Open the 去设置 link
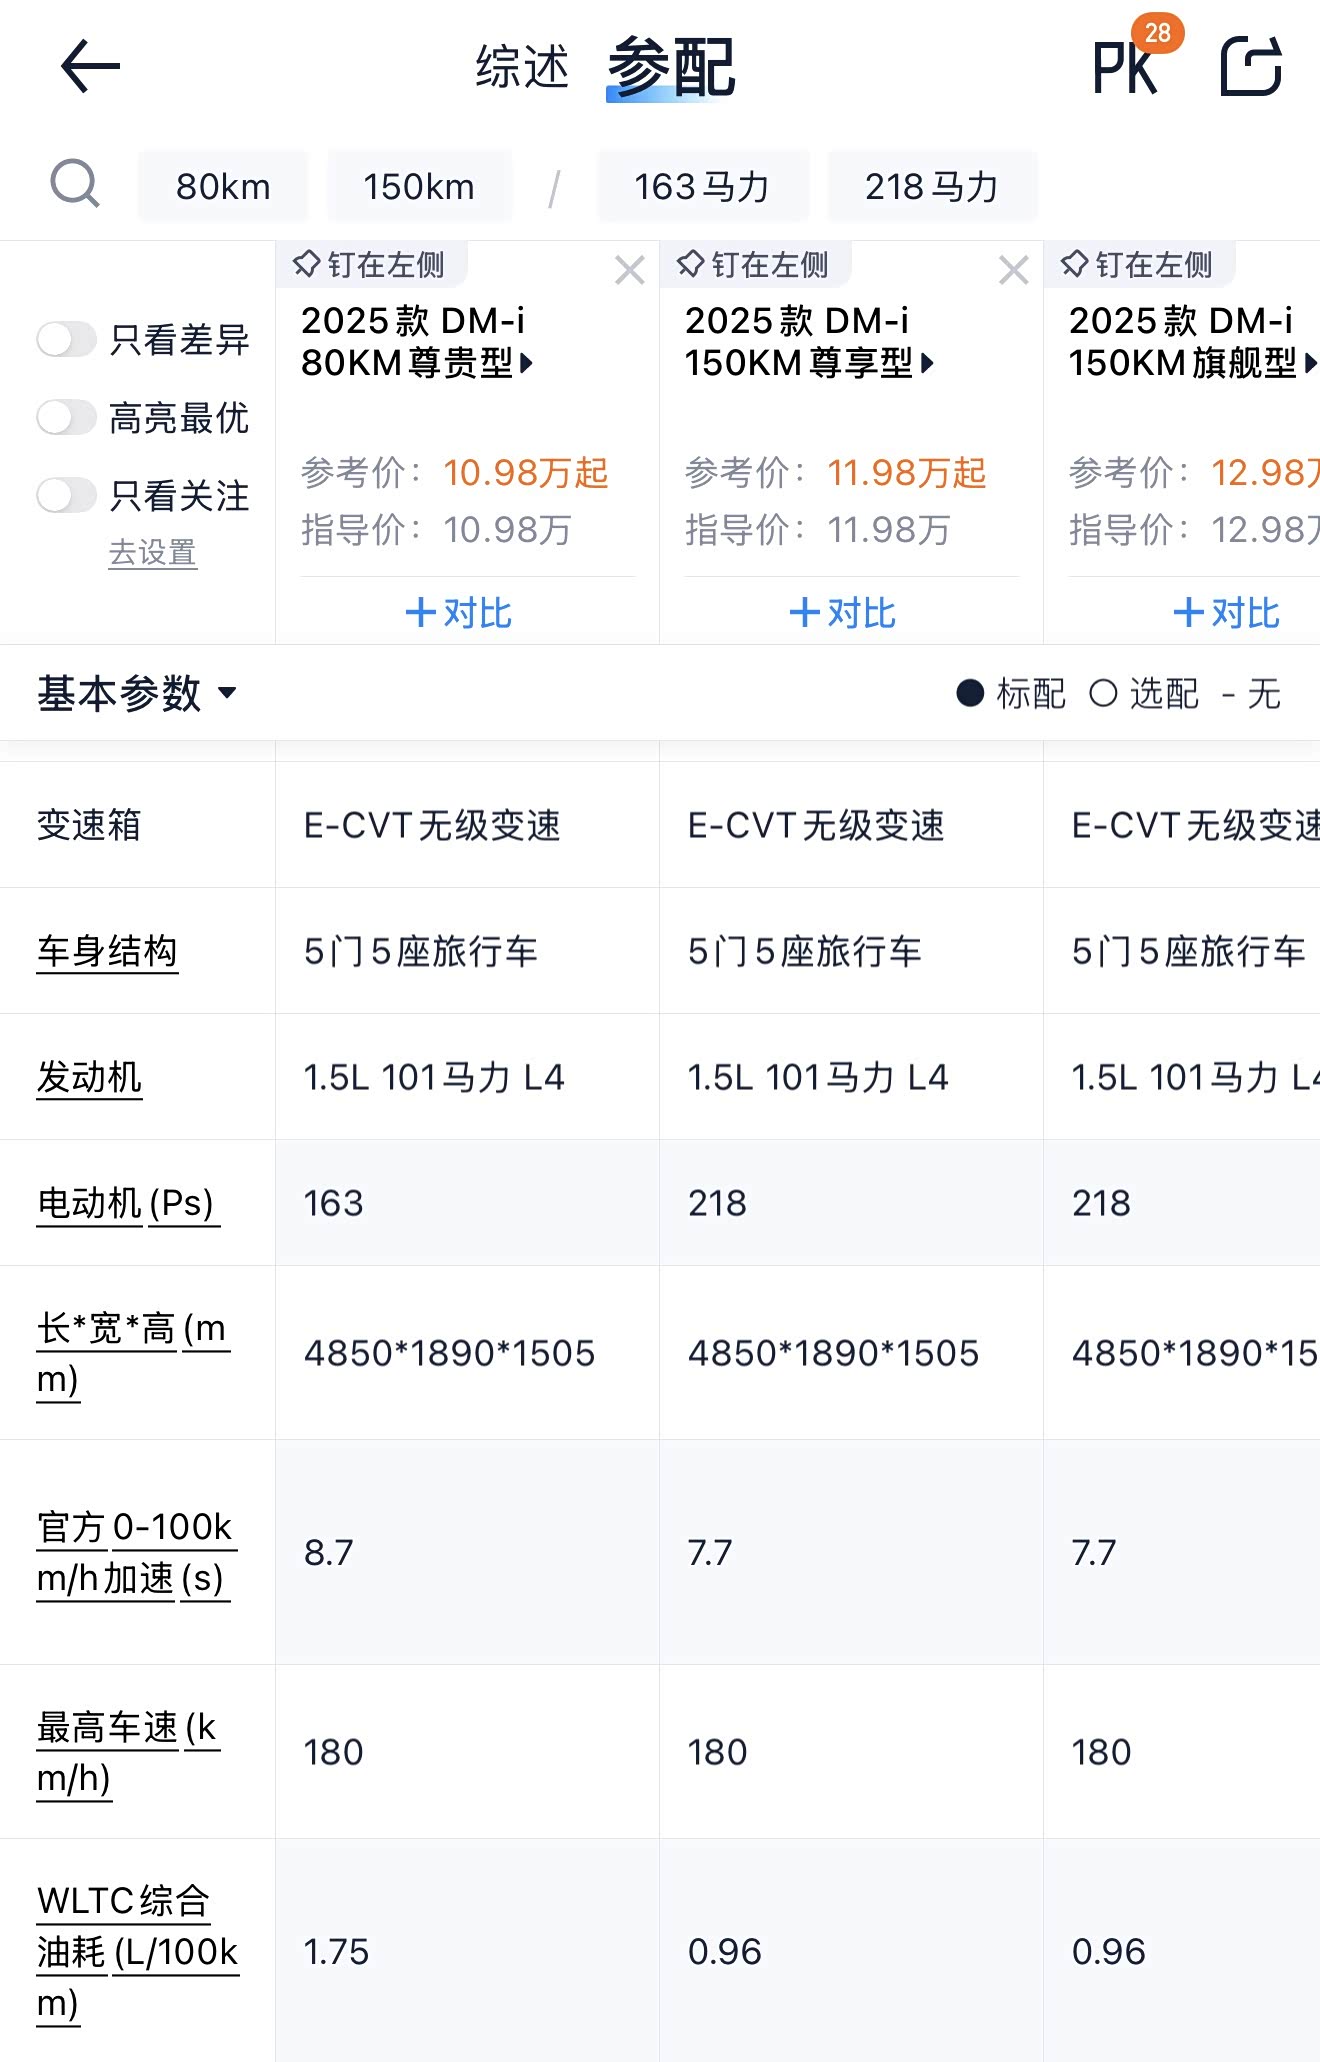 153,553
